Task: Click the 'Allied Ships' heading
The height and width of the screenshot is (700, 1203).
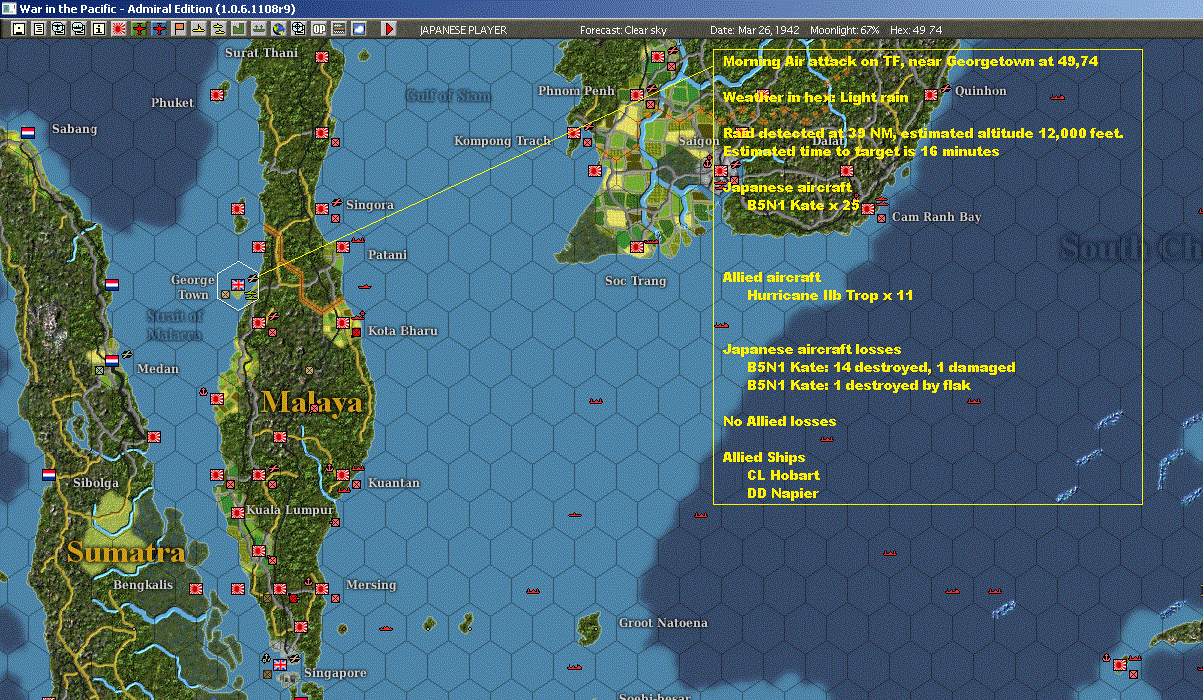Action: [764, 457]
